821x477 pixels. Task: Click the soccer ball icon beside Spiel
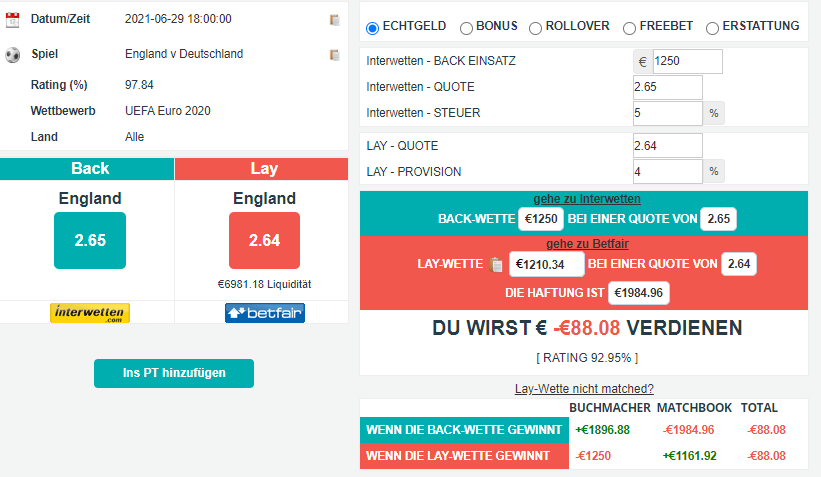pos(13,54)
